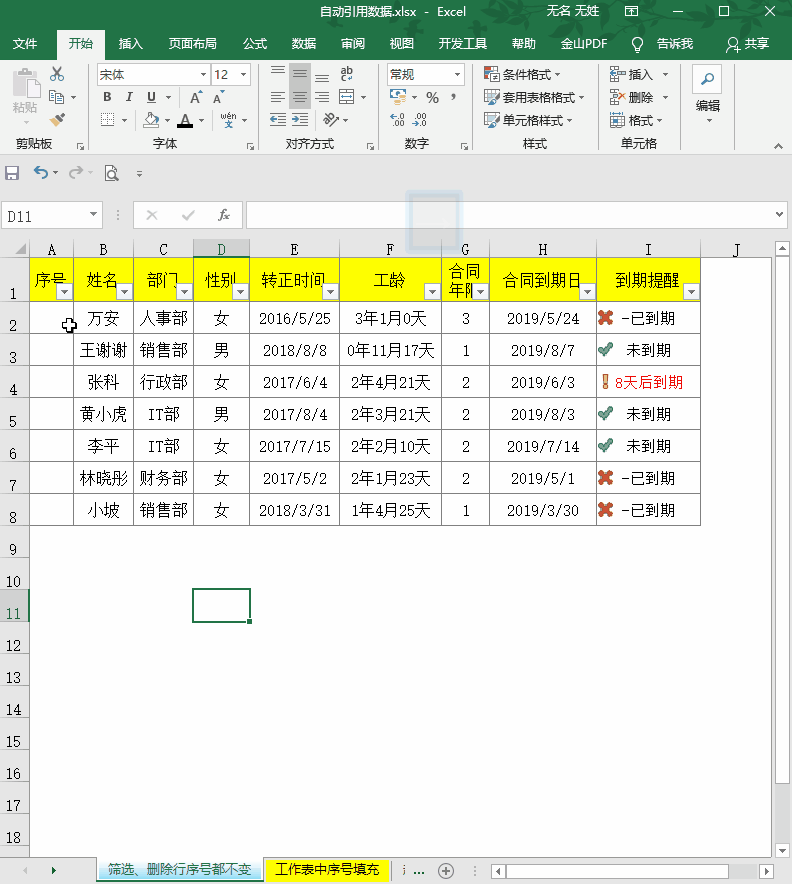The width and height of the screenshot is (792, 884).
Task: Add a new sheet with plus button
Action: 446,870
